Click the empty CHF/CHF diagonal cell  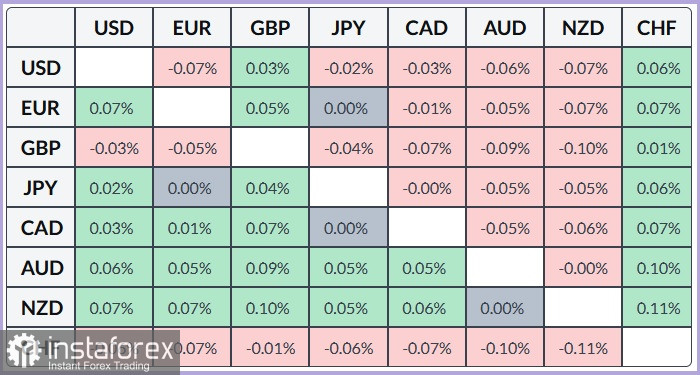[x=657, y=347]
